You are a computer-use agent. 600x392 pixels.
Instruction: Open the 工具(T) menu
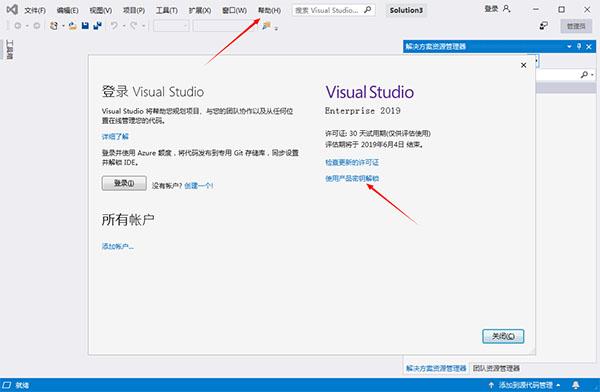pos(166,10)
